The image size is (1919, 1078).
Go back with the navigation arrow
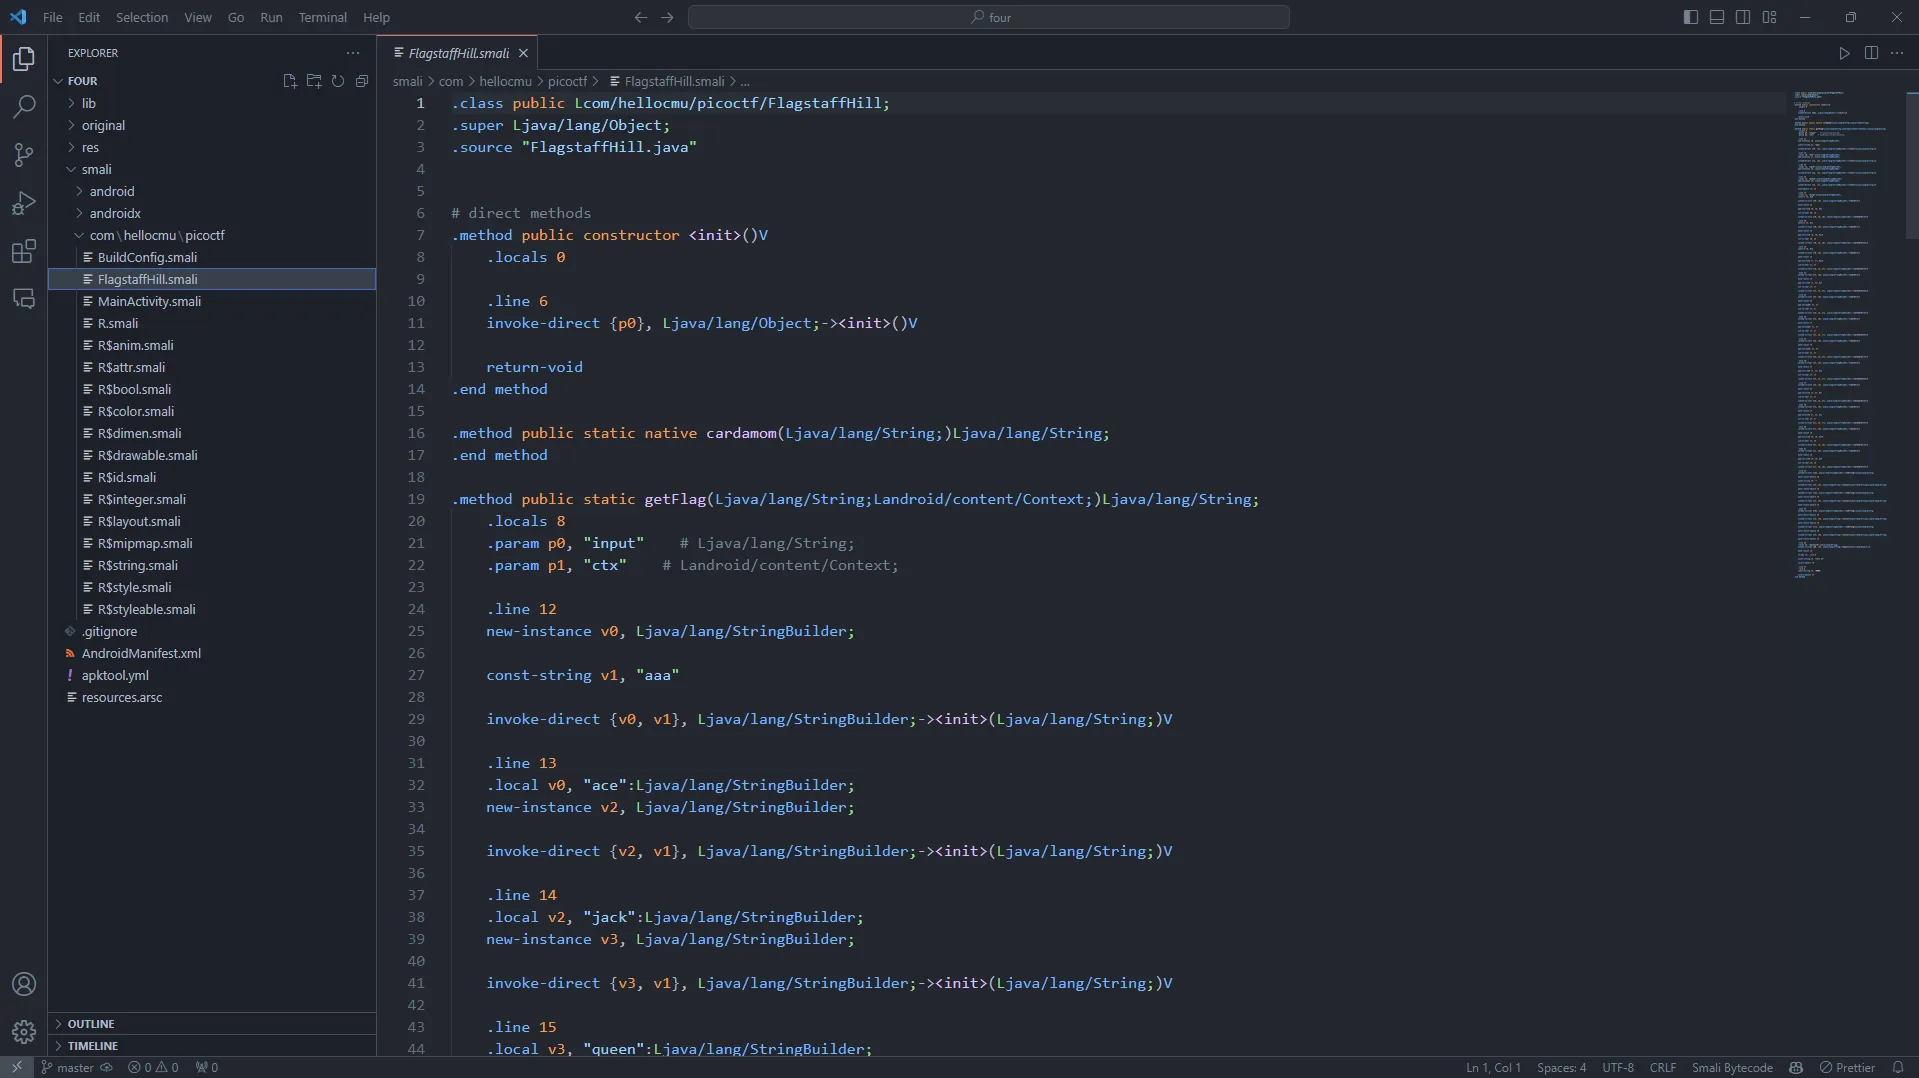[x=641, y=17]
